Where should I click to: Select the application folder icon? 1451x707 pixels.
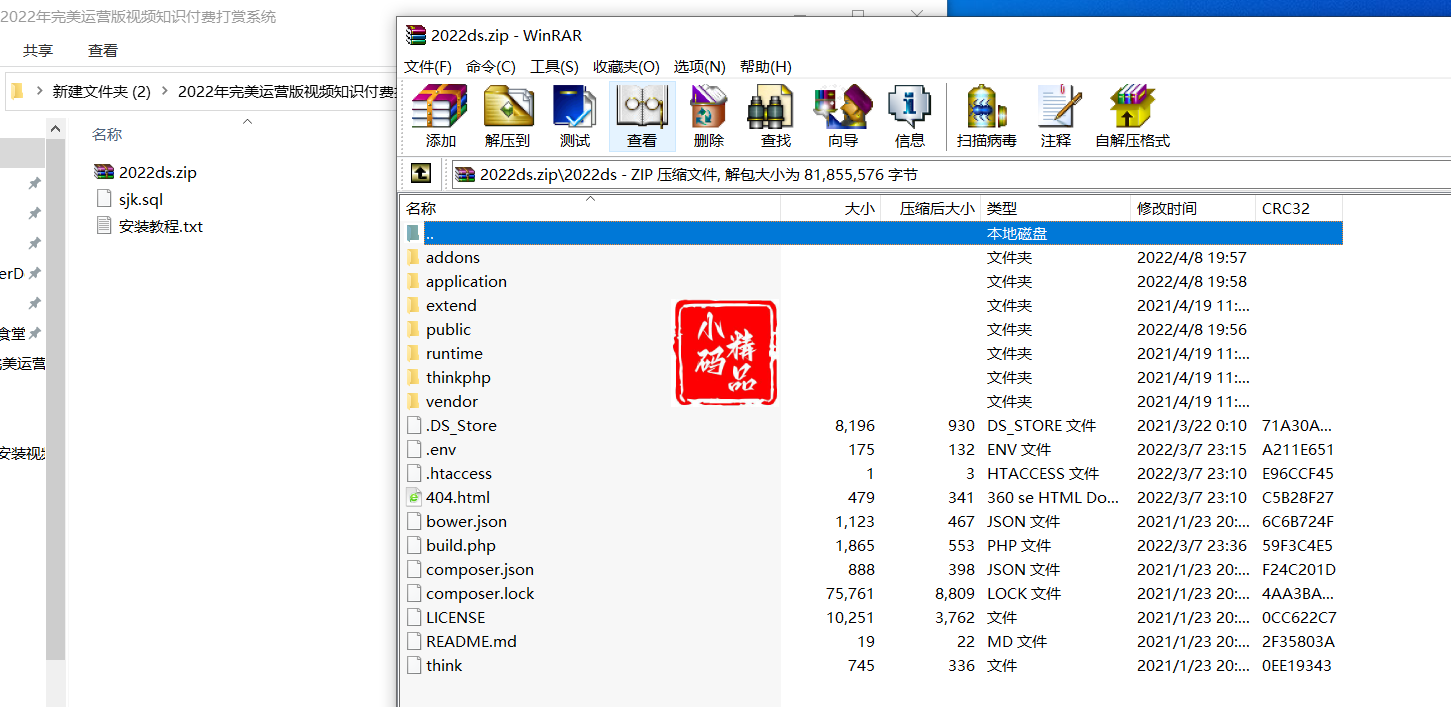click(x=414, y=281)
